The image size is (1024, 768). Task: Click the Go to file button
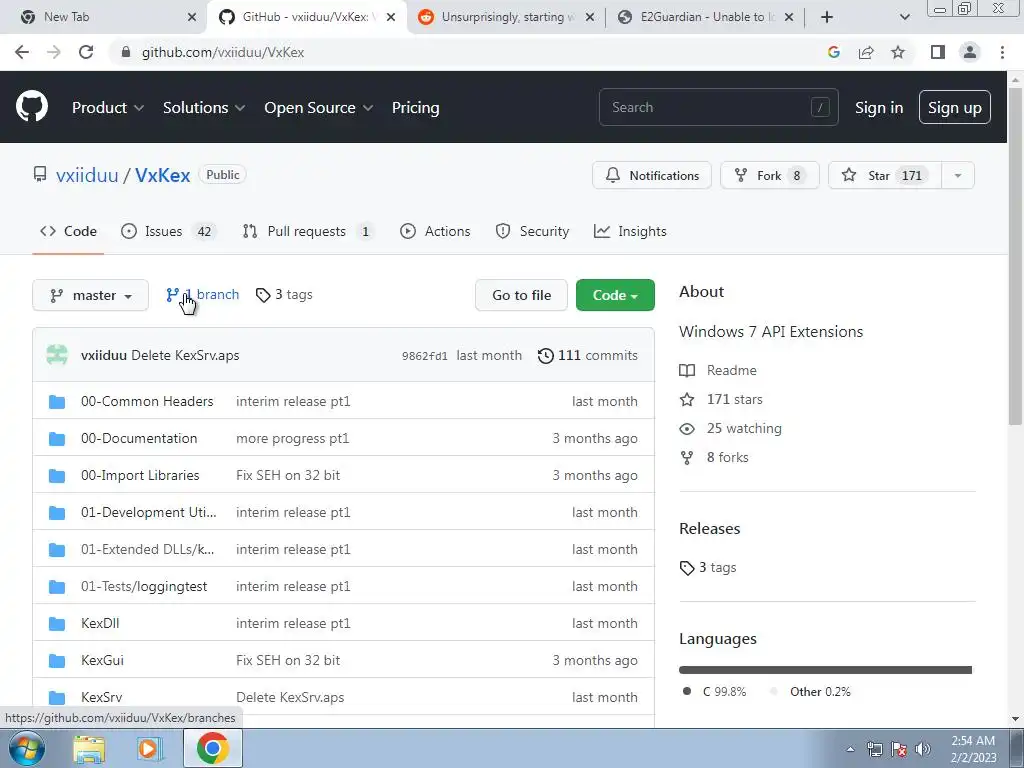point(521,295)
